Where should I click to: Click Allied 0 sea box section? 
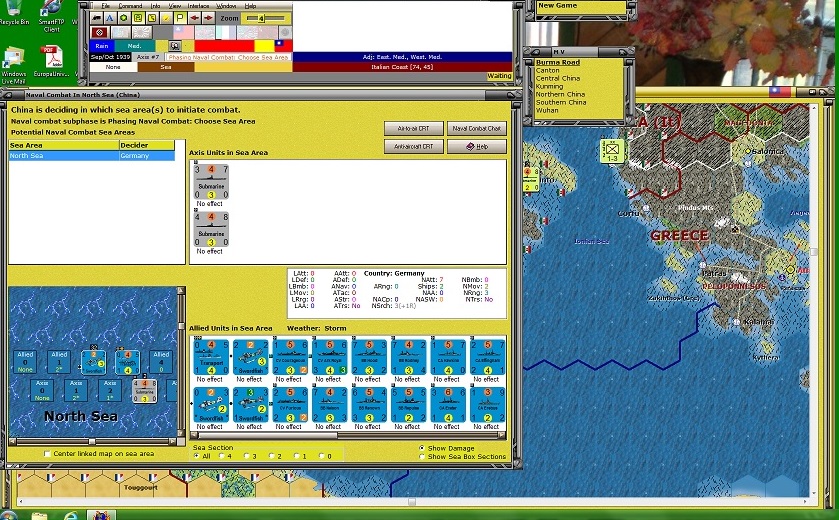coord(25,362)
